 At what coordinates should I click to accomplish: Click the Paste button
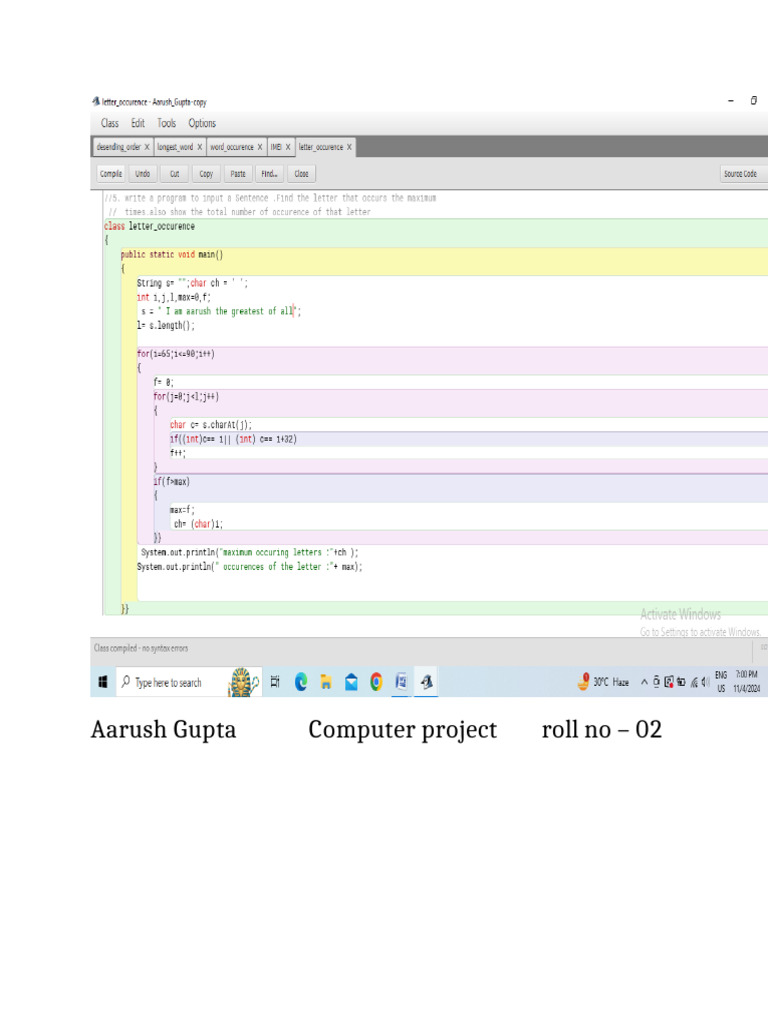tap(238, 174)
